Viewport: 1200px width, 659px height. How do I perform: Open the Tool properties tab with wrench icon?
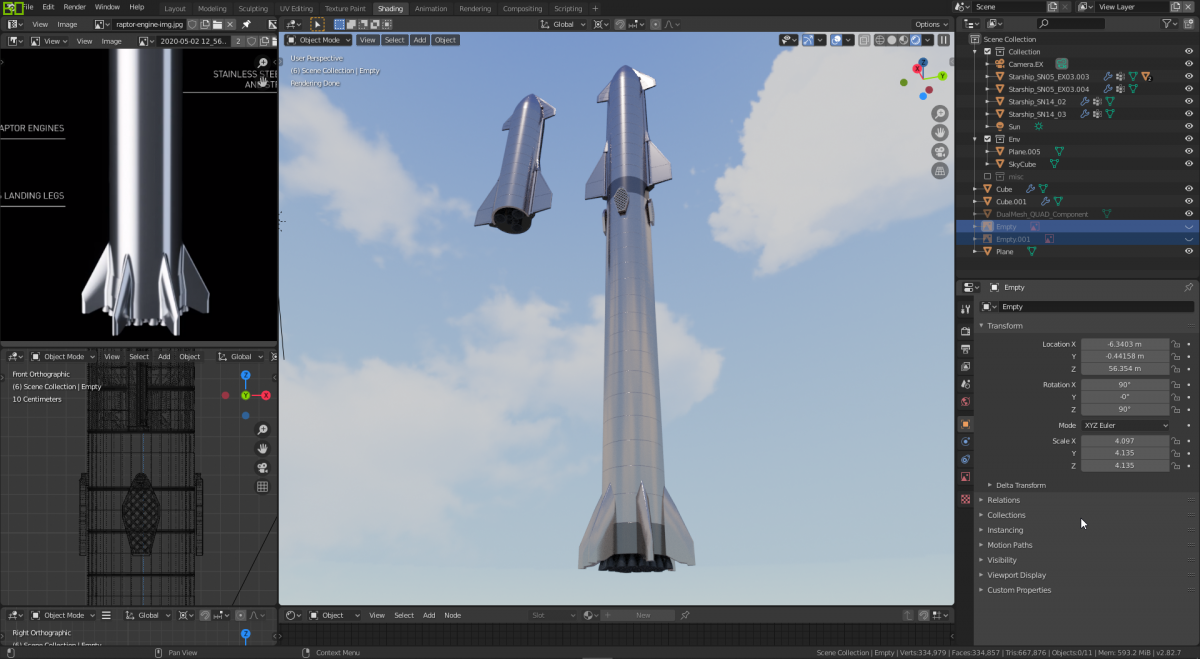pyautogui.click(x=965, y=309)
